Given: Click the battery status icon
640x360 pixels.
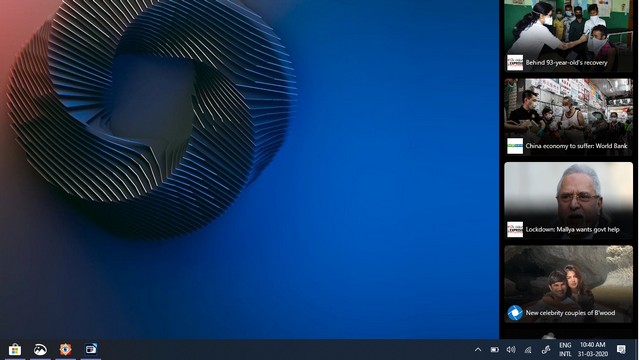Looking at the screenshot, I should [x=494, y=350].
